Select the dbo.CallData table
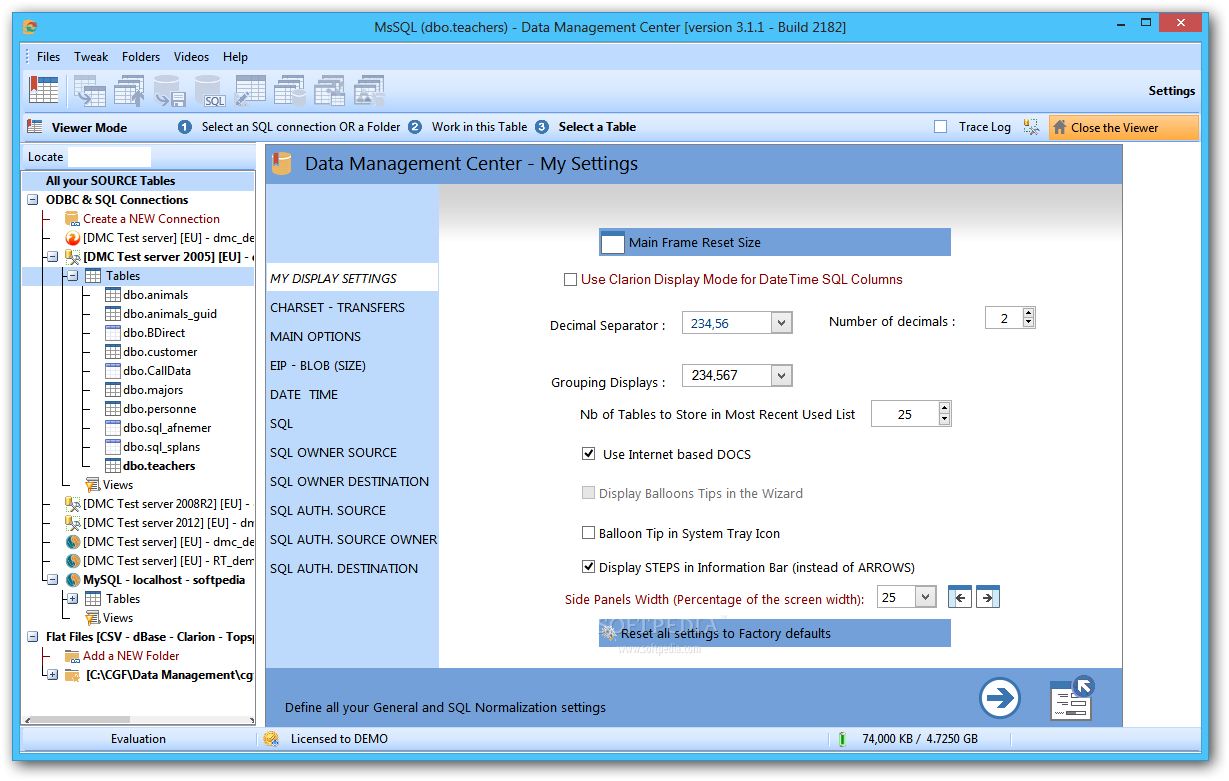Viewport: 1229px width, 781px height. [x=157, y=371]
